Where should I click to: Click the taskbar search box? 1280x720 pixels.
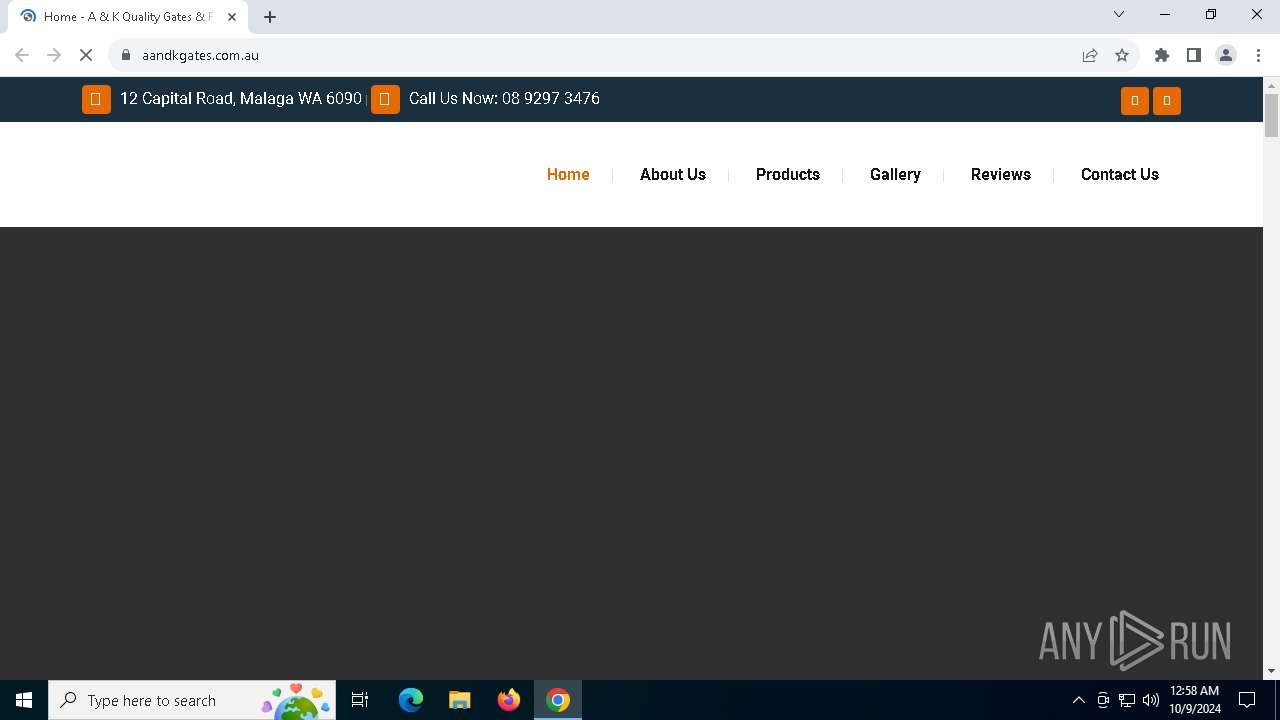tap(191, 700)
